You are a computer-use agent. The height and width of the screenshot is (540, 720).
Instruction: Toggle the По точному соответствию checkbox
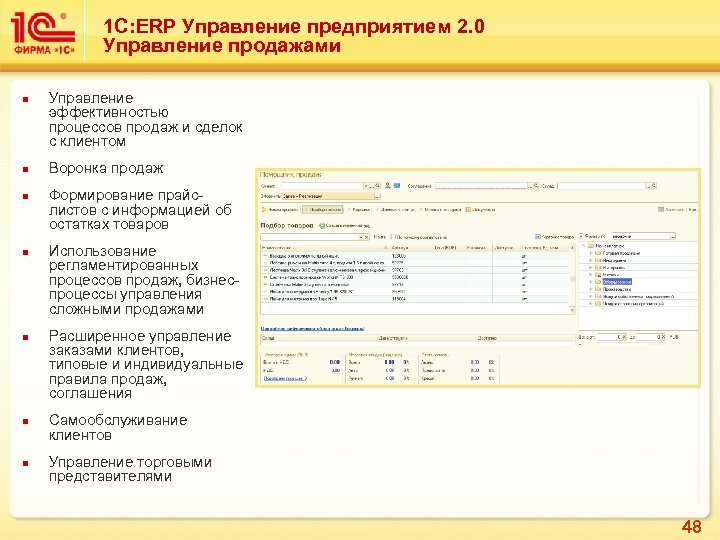click(393, 237)
